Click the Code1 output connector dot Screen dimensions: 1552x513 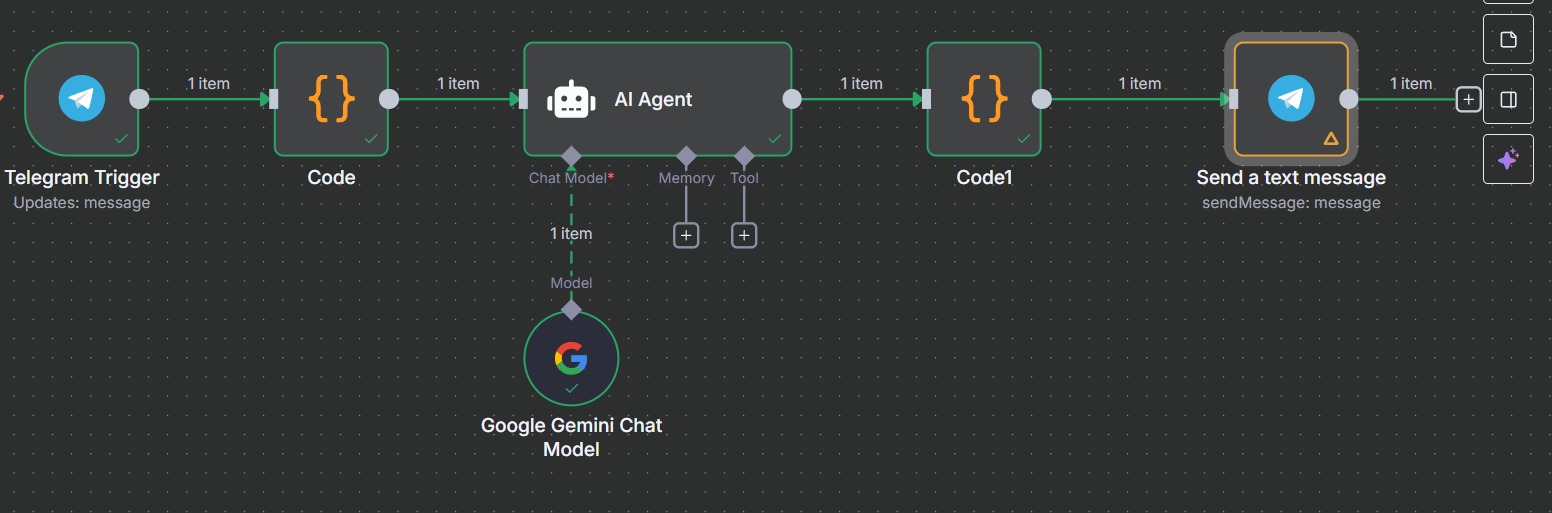(x=1041, y=99)
